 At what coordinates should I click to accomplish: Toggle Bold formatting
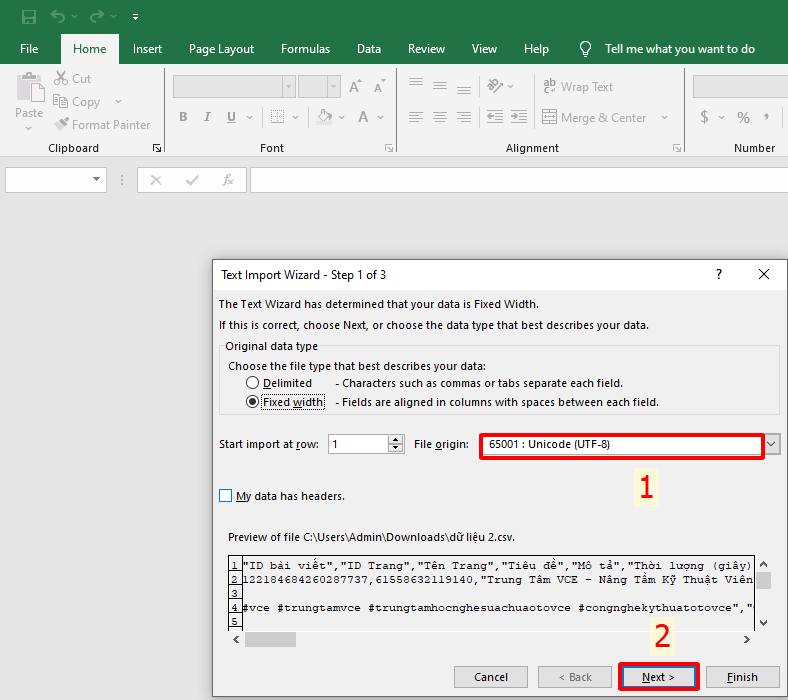click(183, 117)
